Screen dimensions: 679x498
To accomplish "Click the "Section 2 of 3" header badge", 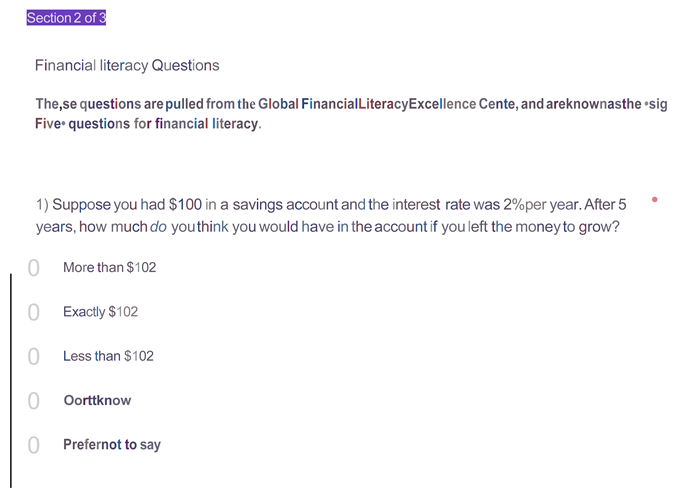I will [x=67, y=18].
